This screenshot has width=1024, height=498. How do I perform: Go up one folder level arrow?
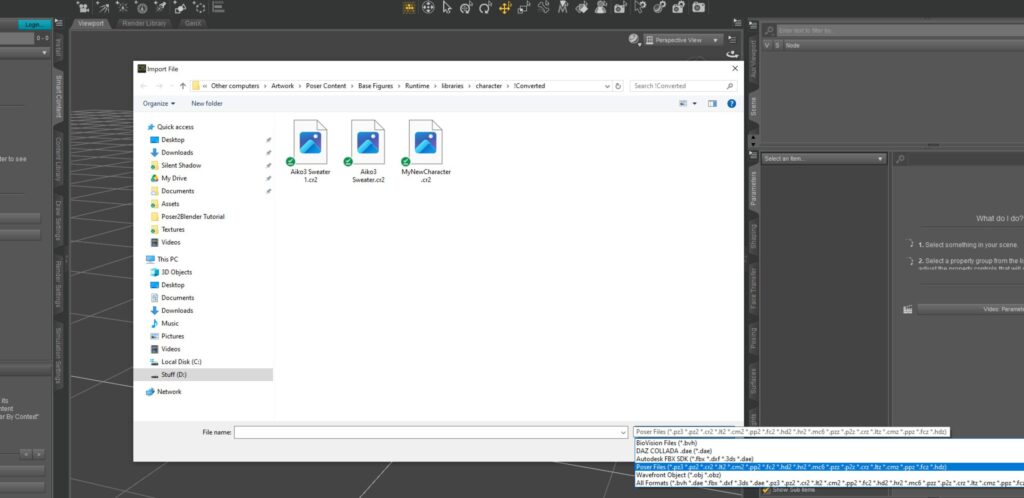tap(183, 86)
